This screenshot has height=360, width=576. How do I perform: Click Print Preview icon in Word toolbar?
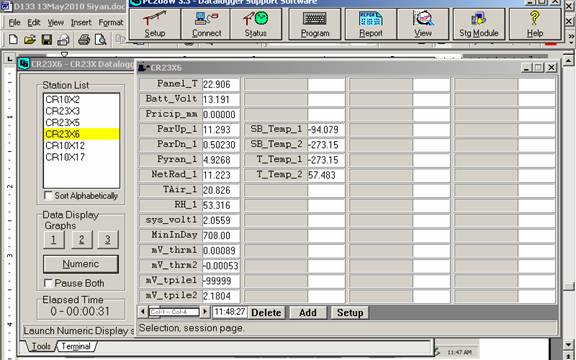coord(101,39)
